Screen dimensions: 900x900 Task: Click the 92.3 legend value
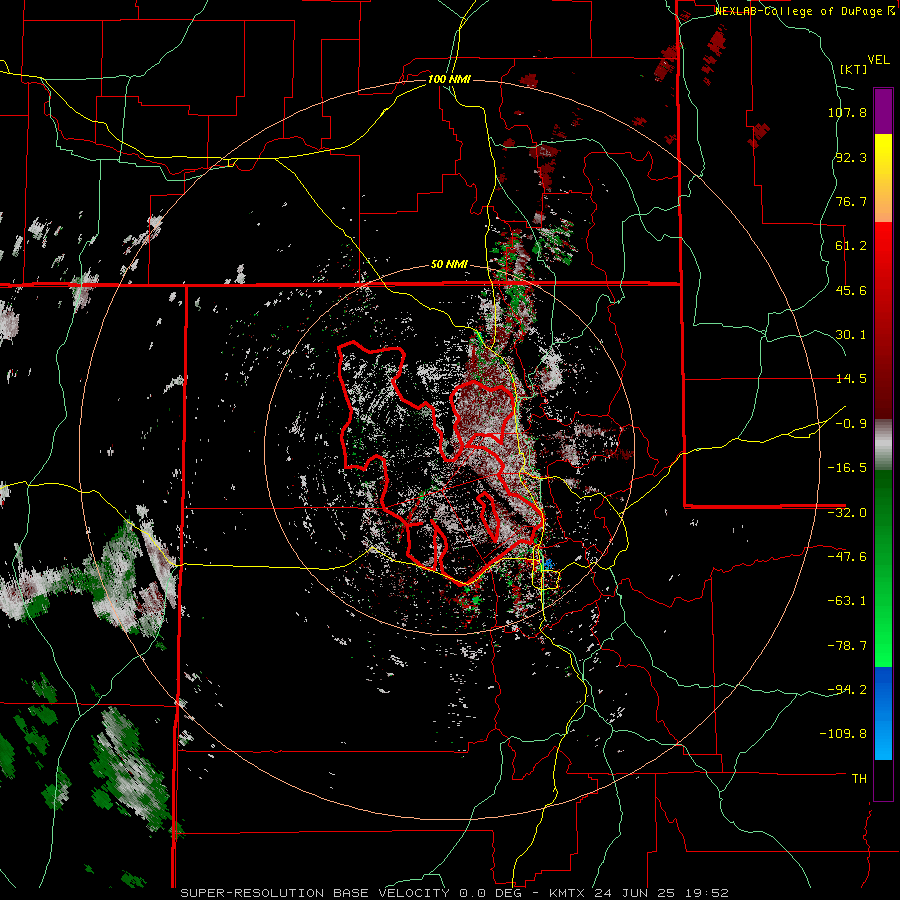coord(851,157)
